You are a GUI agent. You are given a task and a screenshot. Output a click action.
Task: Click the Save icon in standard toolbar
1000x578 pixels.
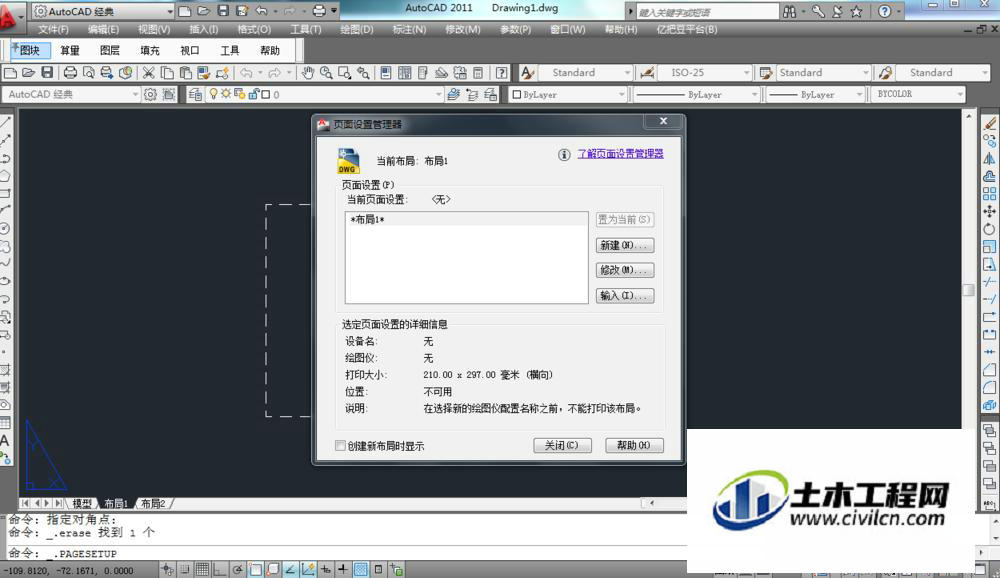click(47, 73)
